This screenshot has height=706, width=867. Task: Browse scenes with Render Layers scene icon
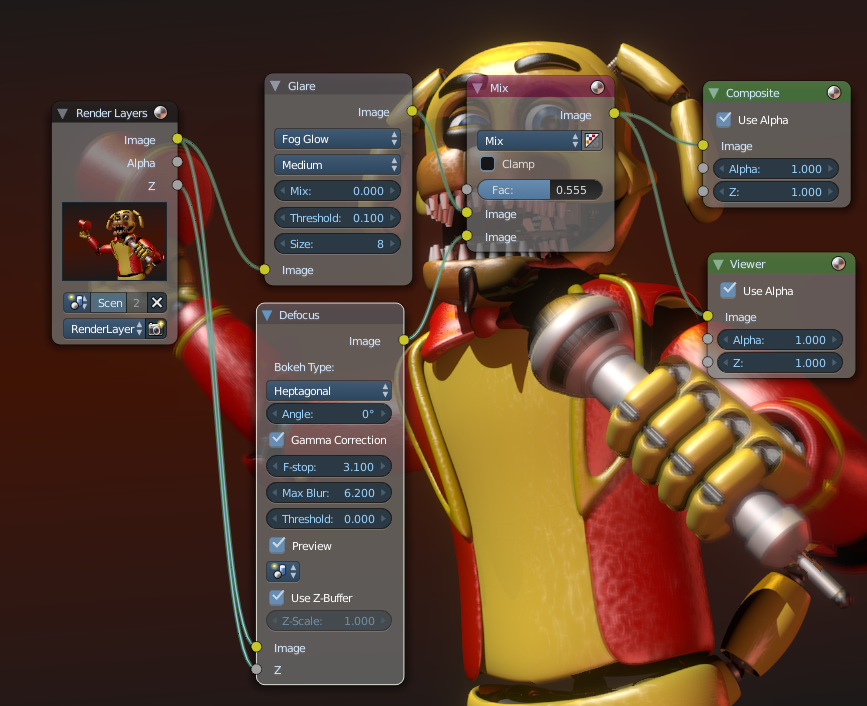[77, 302]
